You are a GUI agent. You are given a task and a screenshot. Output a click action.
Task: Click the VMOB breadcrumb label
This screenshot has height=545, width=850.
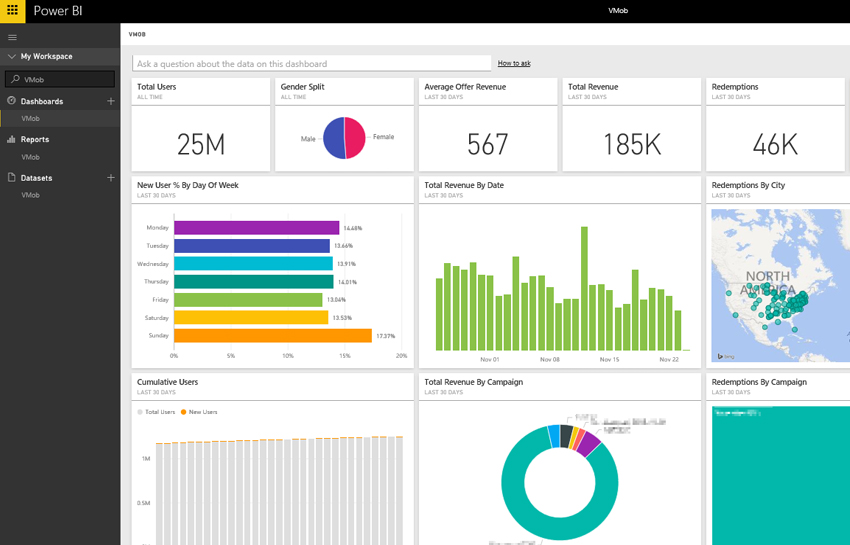point(137,34)
